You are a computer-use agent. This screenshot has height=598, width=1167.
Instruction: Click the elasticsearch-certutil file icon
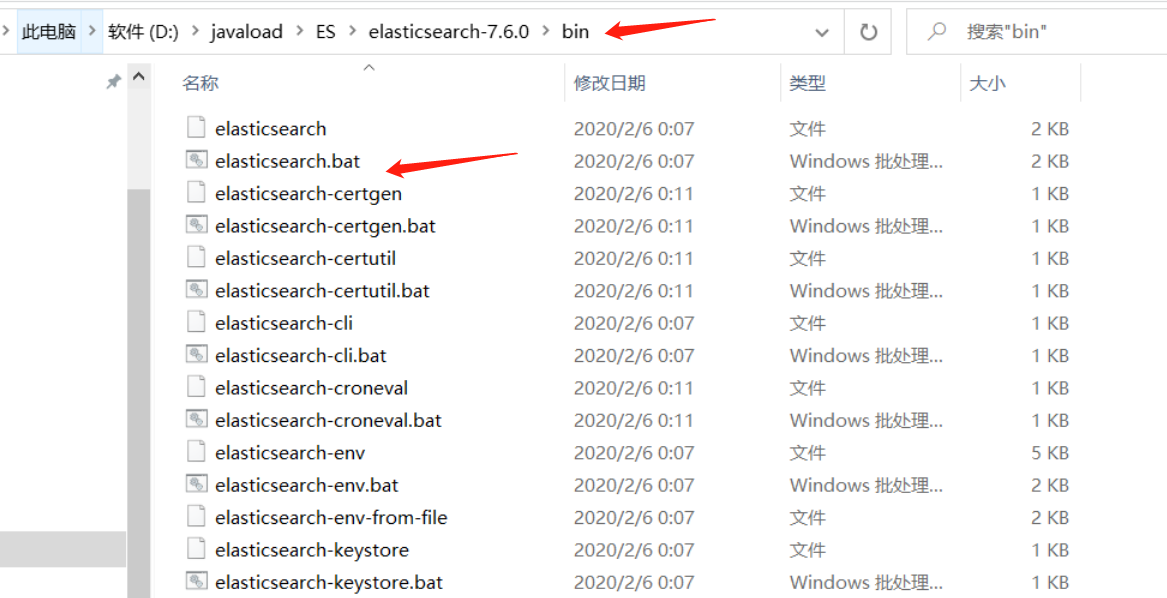196,258
